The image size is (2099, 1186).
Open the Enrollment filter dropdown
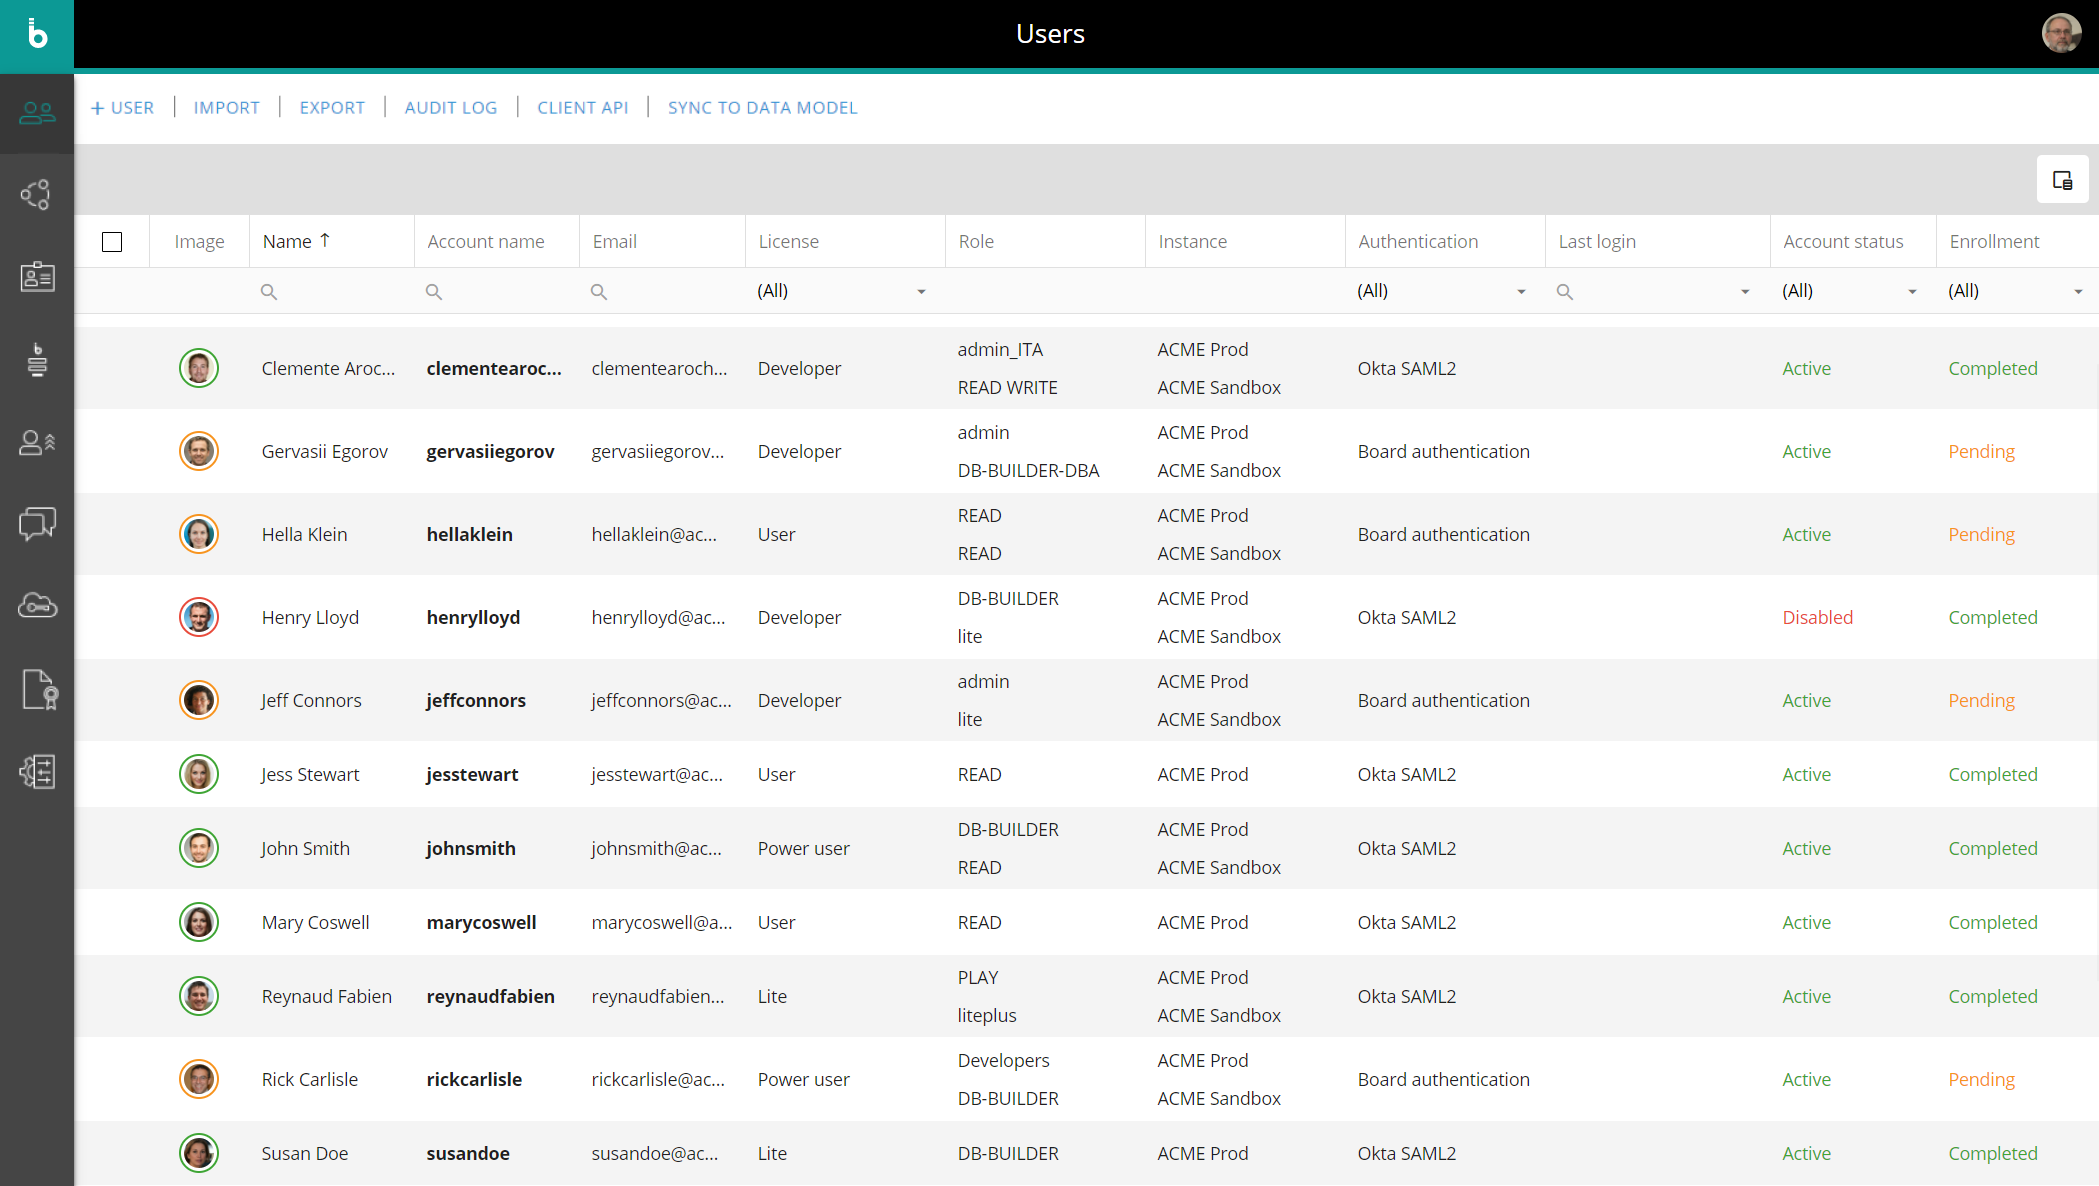(x=2078, y=291)
